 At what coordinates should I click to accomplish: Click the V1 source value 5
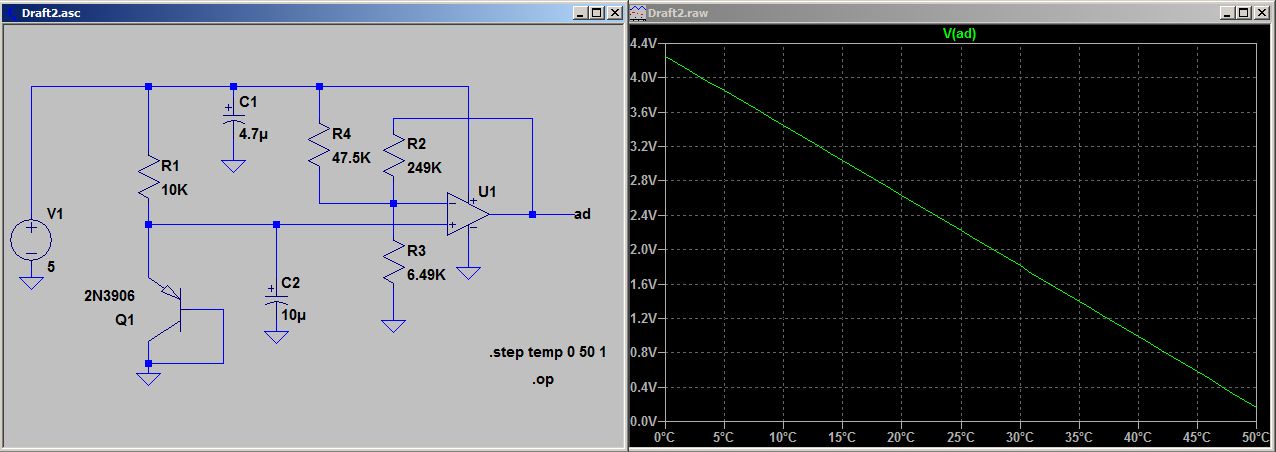[x=52, y=267]
